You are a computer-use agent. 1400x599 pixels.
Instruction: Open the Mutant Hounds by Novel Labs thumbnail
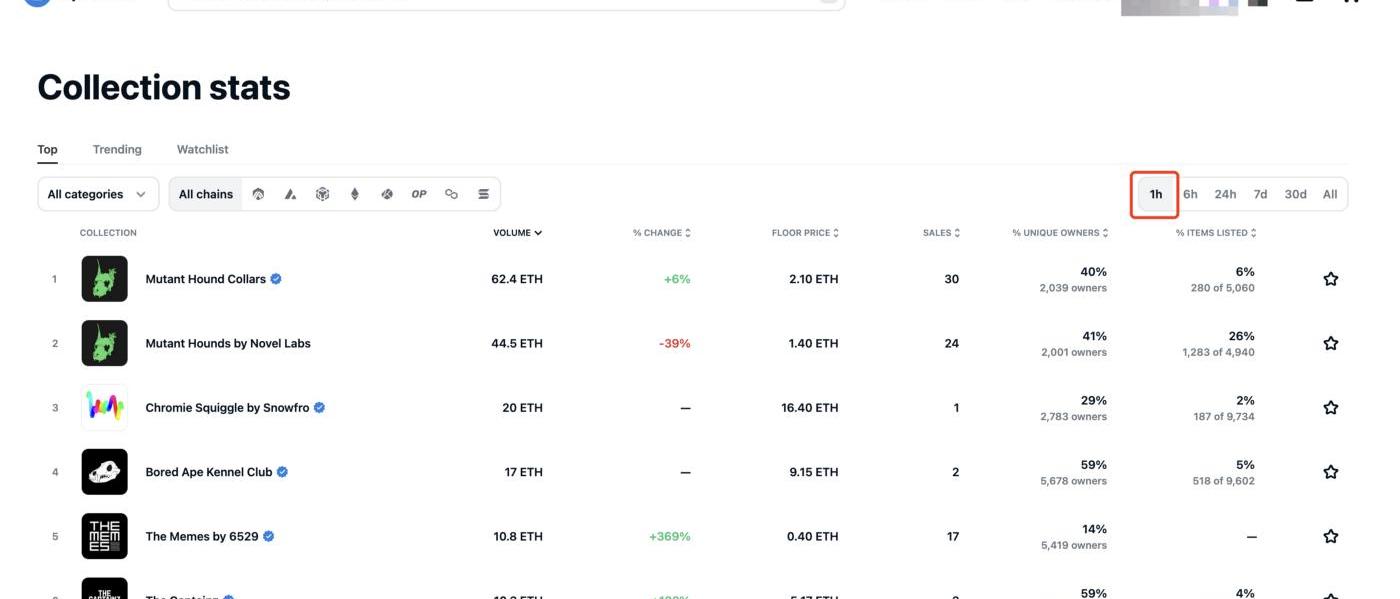(x=105, y=343)
